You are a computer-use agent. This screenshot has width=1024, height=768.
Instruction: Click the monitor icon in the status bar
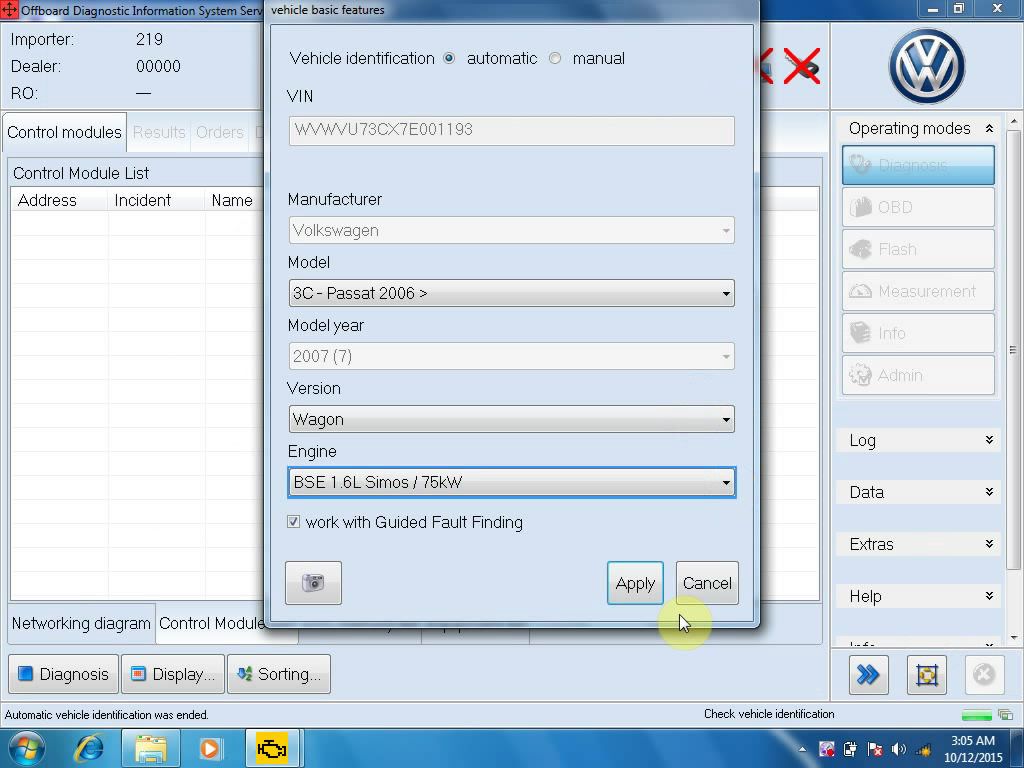click(1006, 714)
